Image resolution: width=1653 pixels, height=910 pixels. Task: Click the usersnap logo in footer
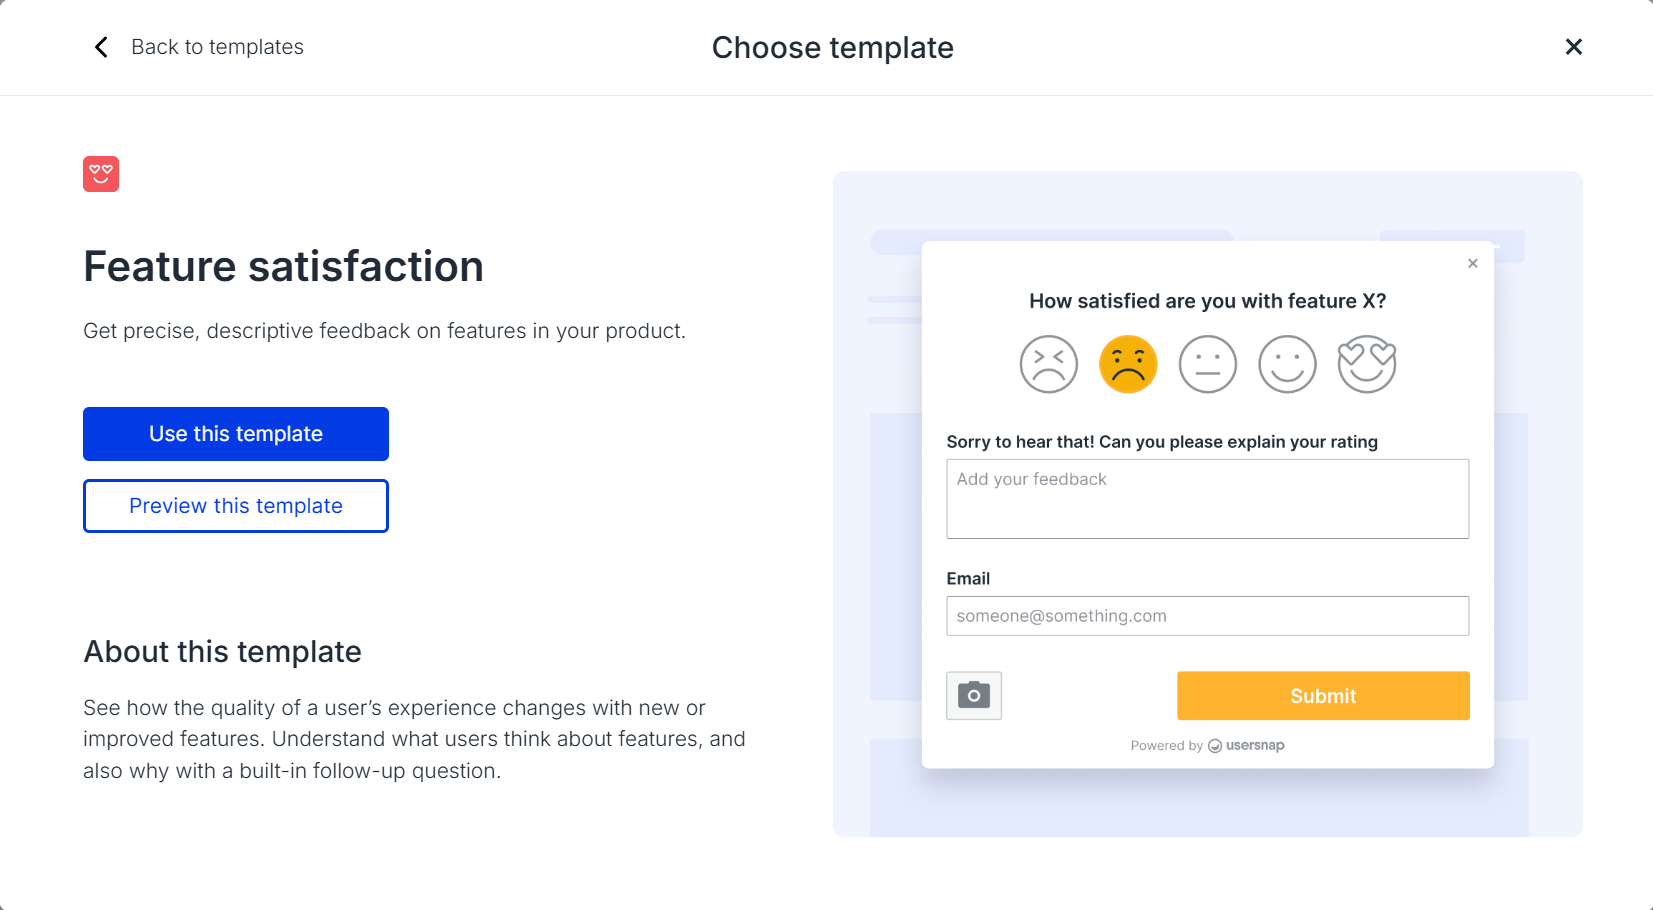(1246, 746)
